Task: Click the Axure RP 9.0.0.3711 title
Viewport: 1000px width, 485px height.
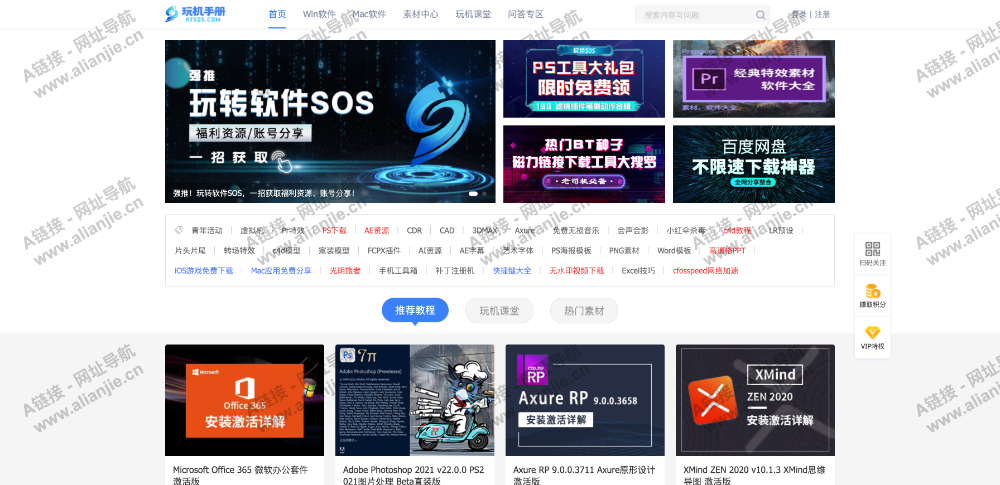Action: click(x=584, y=475)
